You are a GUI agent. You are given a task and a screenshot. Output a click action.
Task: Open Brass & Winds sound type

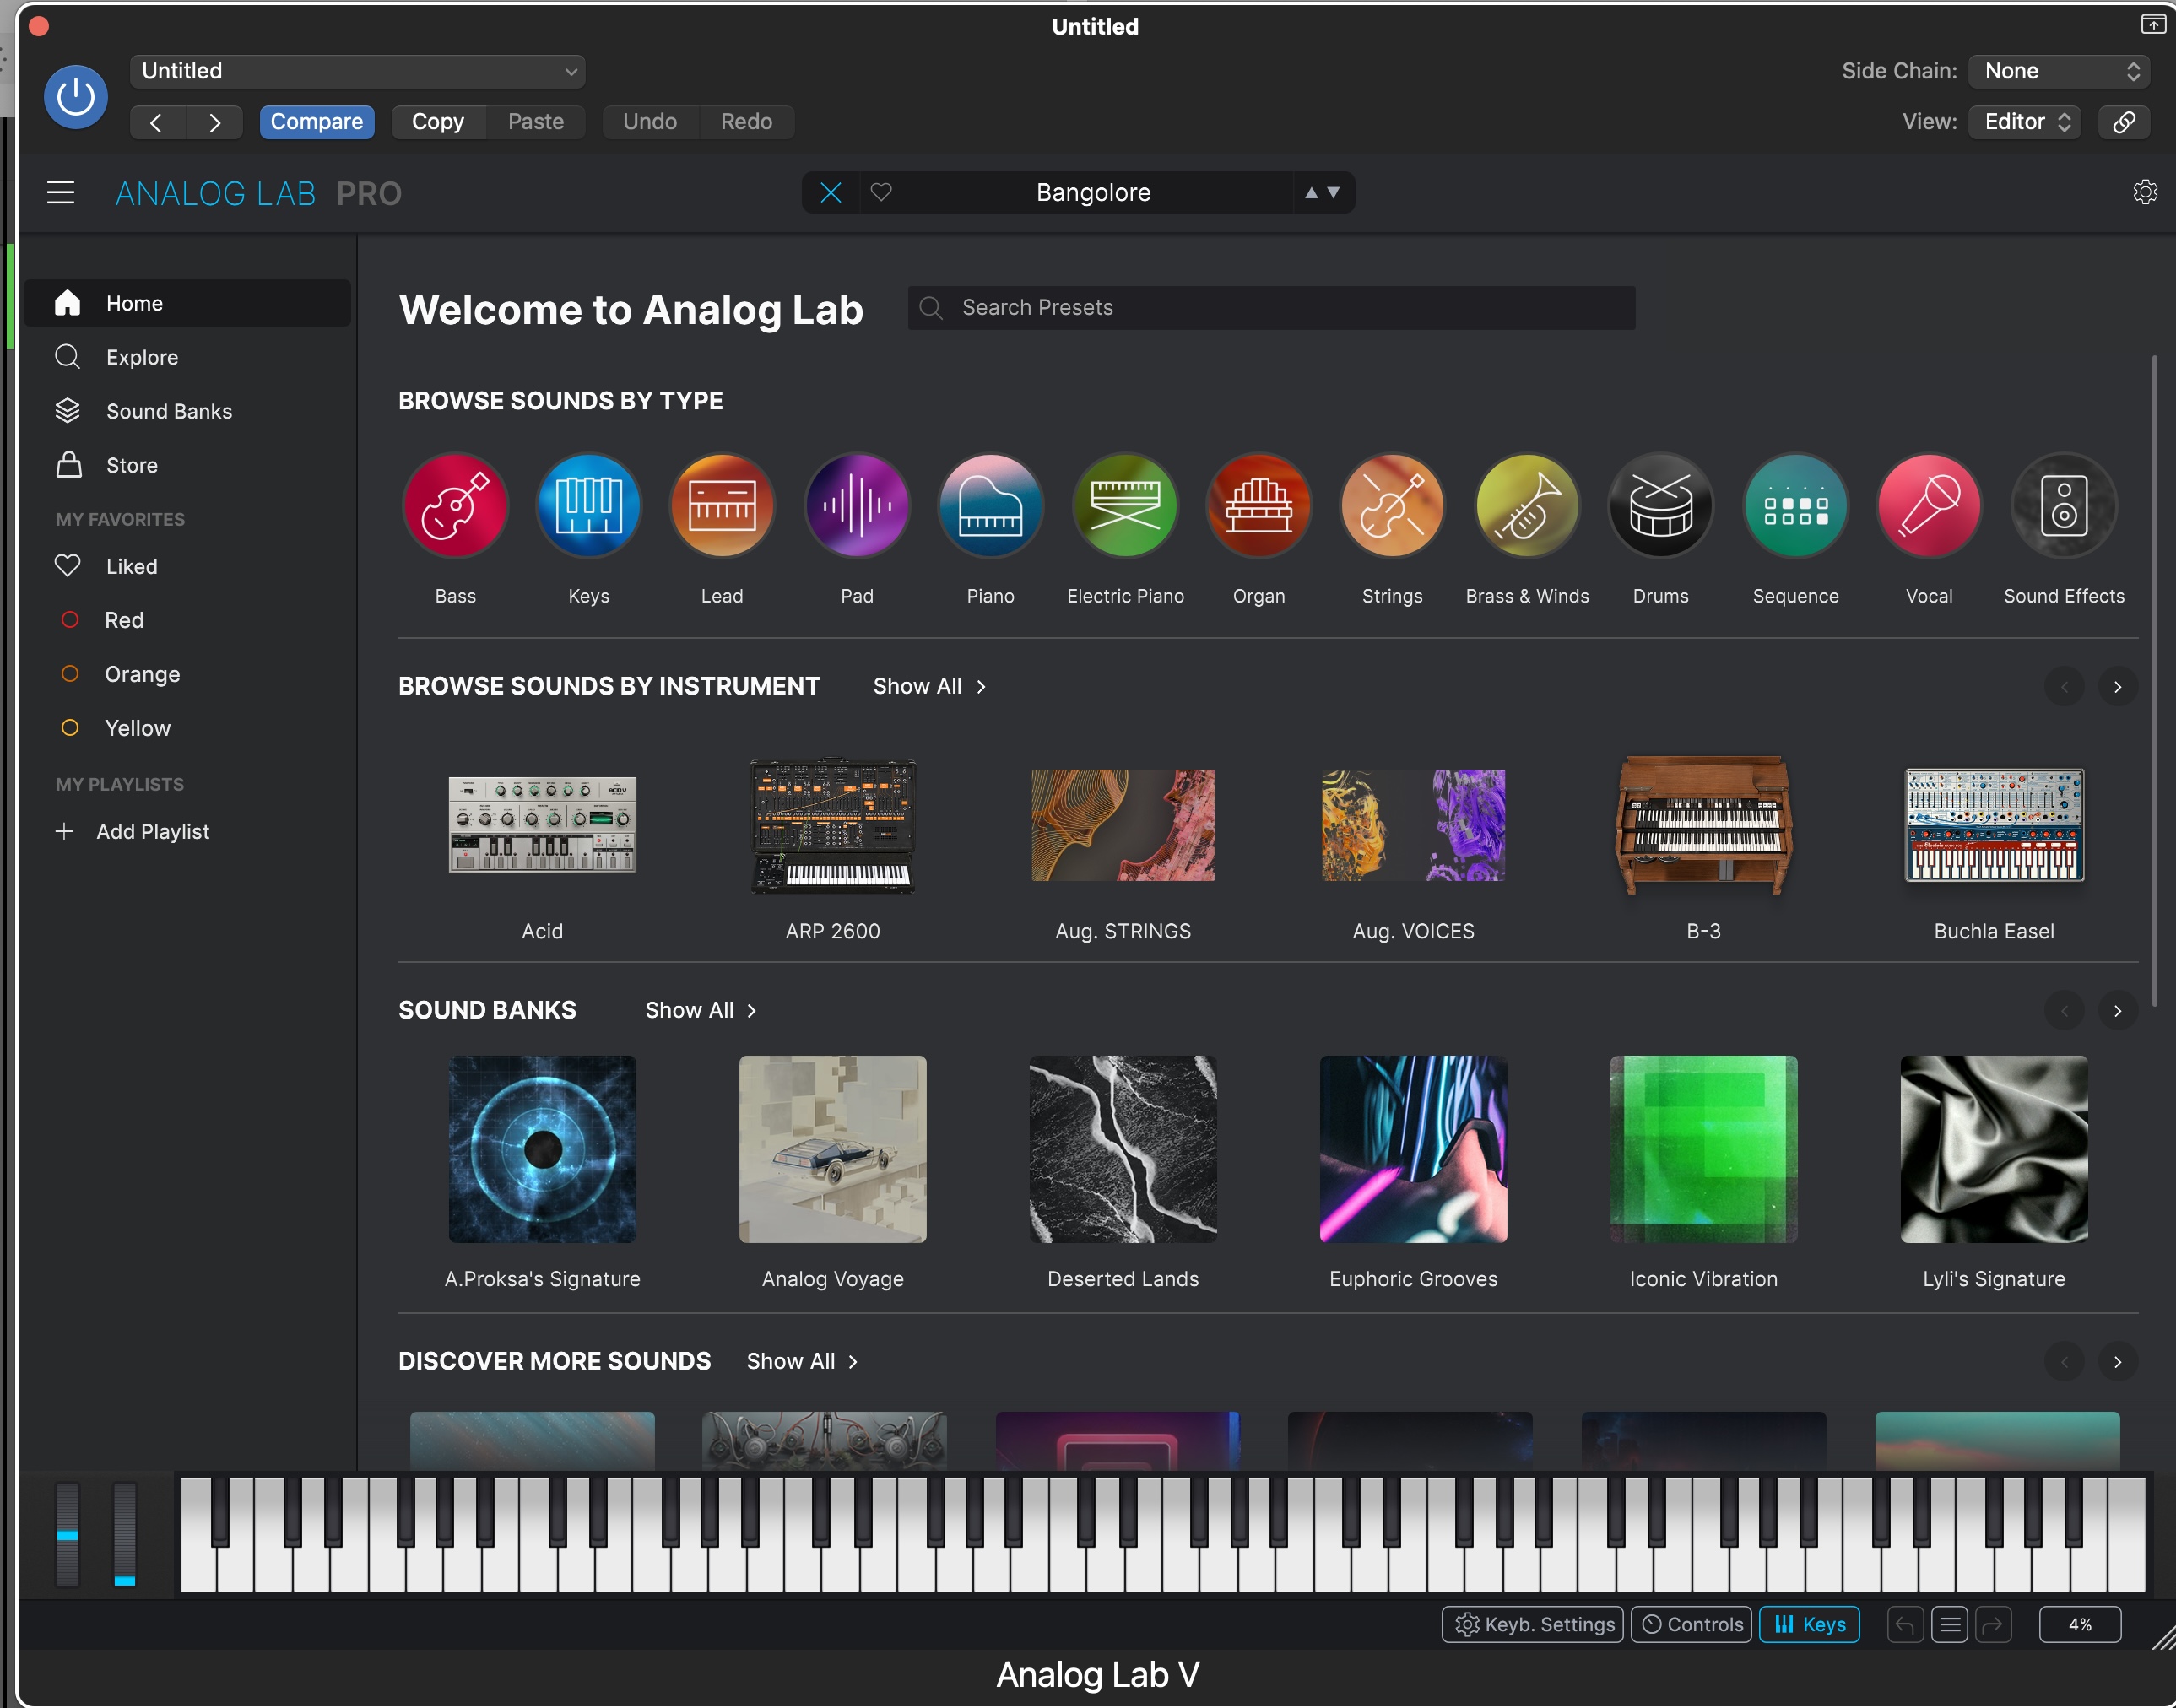click(x=1527, y=506)
